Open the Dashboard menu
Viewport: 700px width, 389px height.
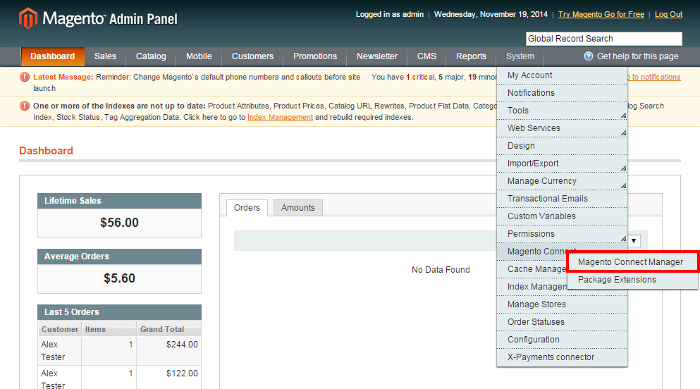click(x=53, y=56)
